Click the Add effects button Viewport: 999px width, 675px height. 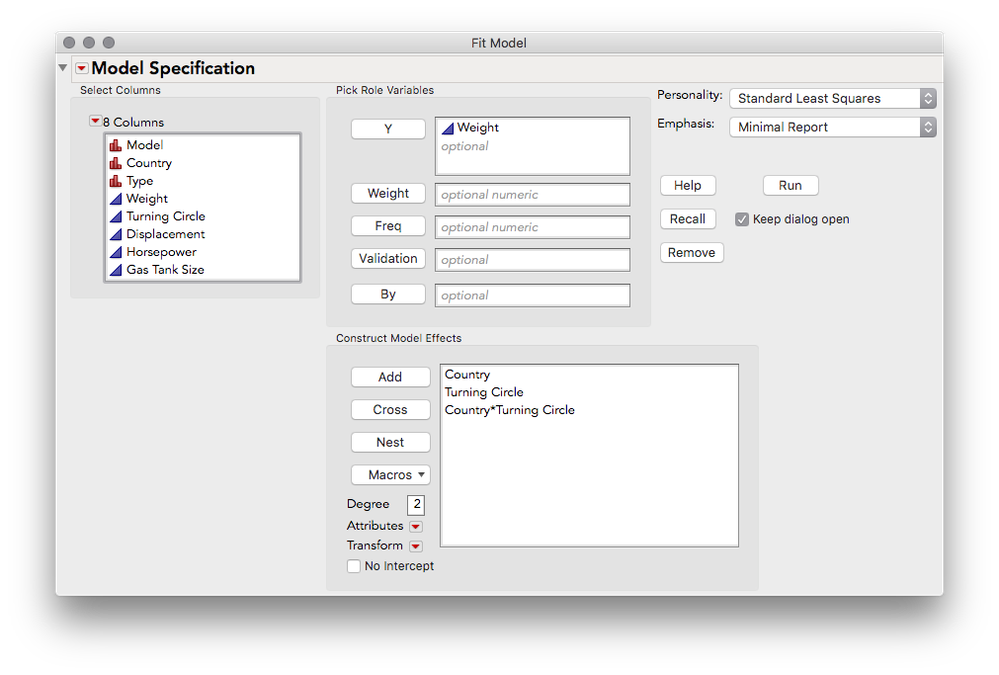[x=391, y=377]
